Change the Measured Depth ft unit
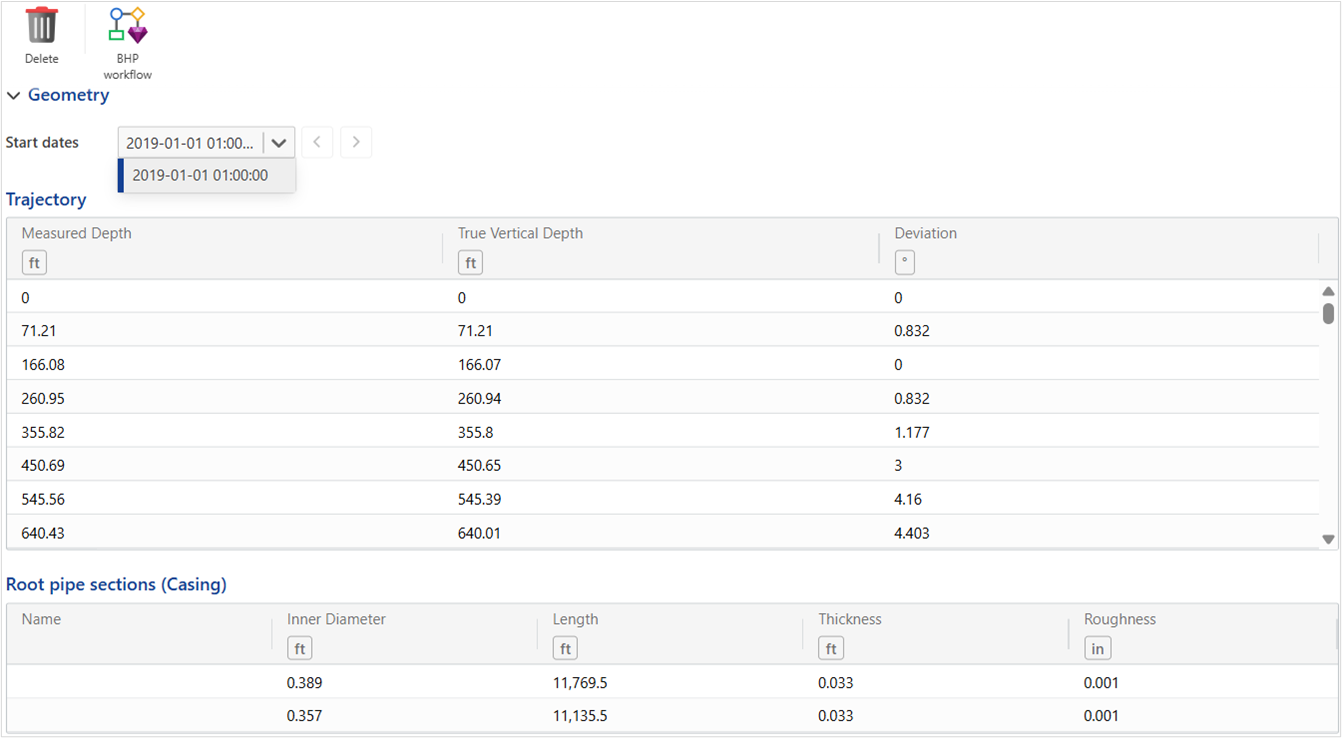The width and height of the screenshot is (1342, 738). point(34,263)
